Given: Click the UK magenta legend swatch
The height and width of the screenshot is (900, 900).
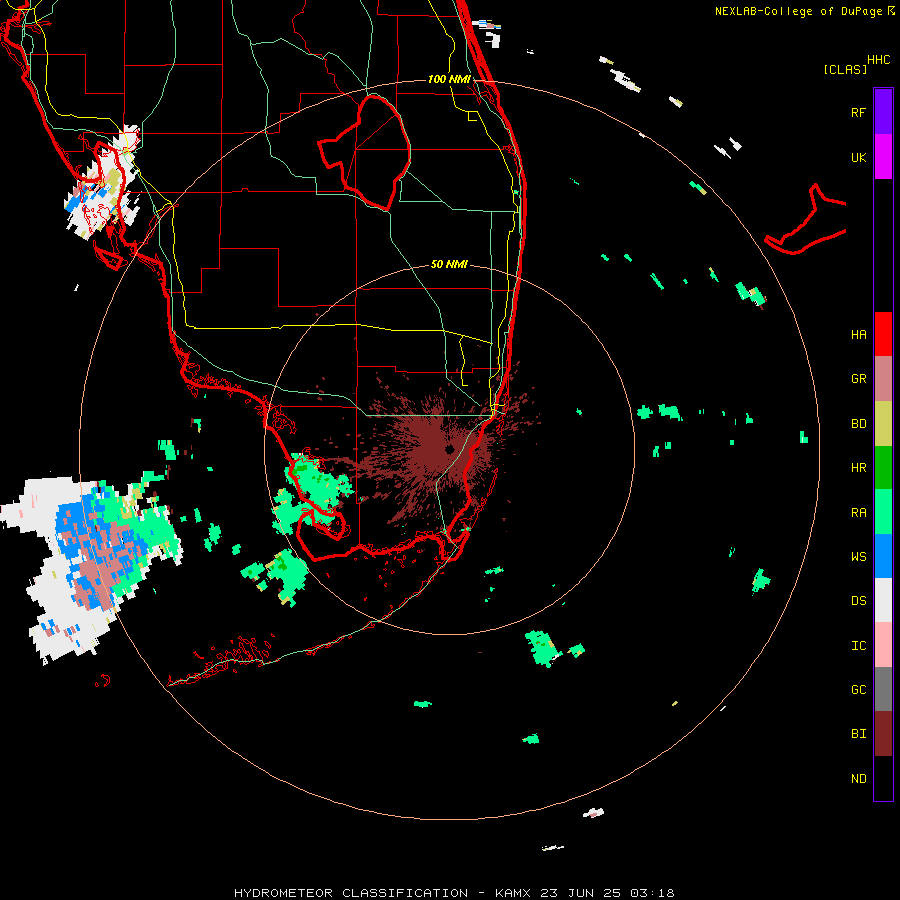Looking at the screenshot, I should point(883,157).
